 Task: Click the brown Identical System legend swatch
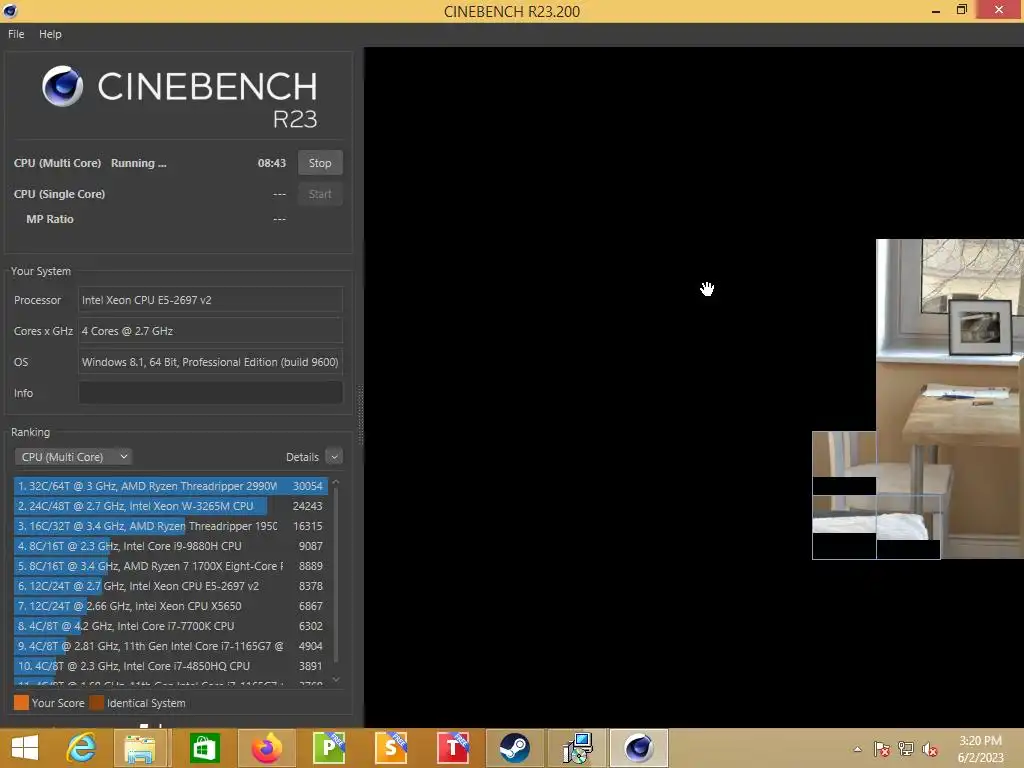point(97,703)
